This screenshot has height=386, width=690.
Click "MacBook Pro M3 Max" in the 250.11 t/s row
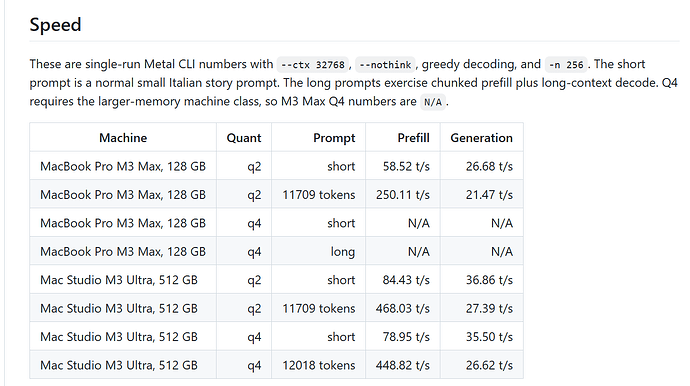click(x=101, y=195)
